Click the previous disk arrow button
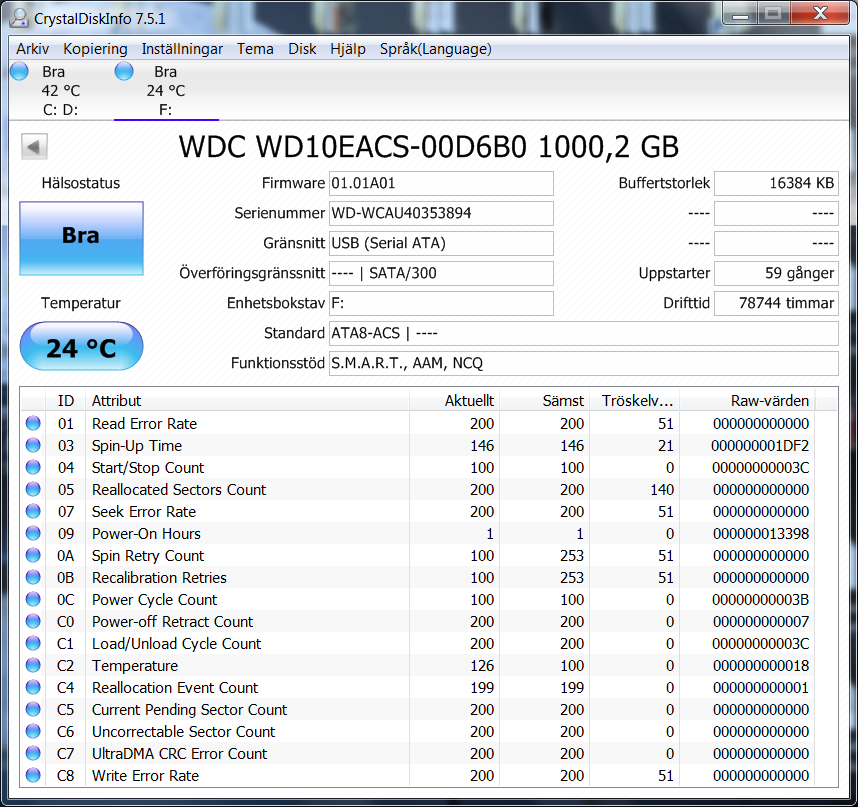858x807 pixels. tap(34, 147)
